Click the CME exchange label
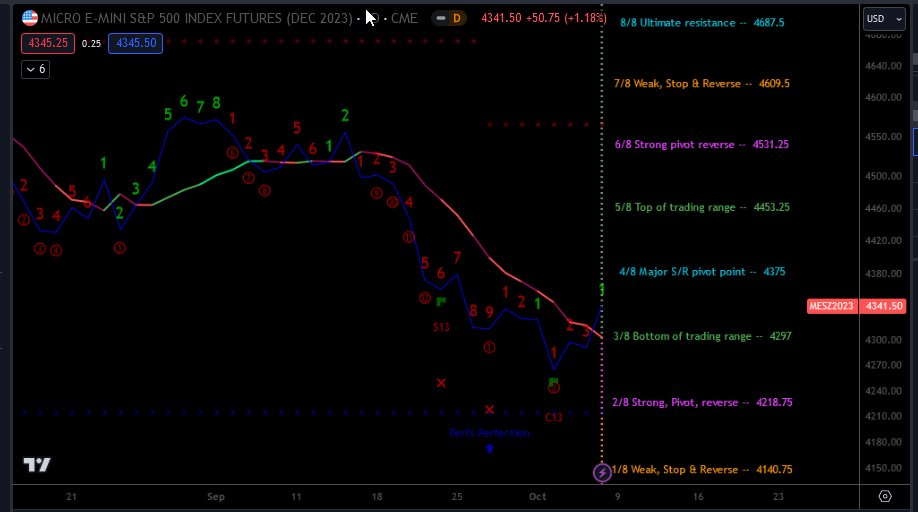Viewport: 918px width, 512px height. tap(404, 18)
